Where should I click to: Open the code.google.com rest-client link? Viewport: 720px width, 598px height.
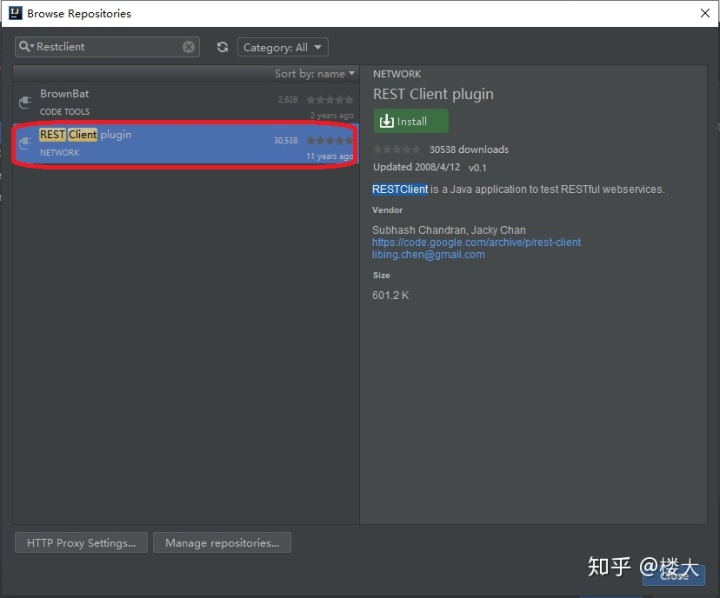point(476,242)
